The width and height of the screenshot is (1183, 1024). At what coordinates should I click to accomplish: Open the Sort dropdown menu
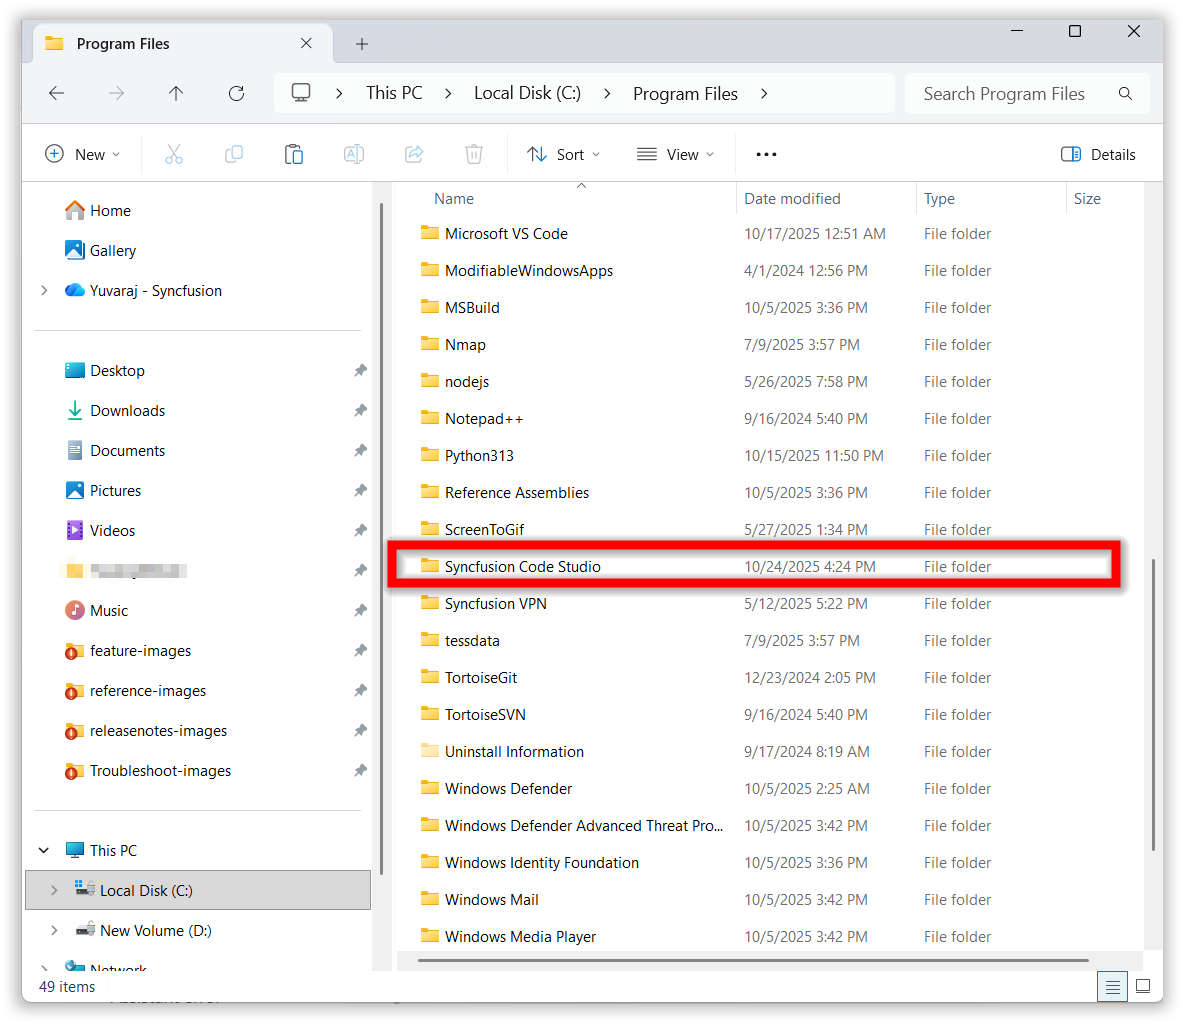pyautogui.click(x=564, y=154)
